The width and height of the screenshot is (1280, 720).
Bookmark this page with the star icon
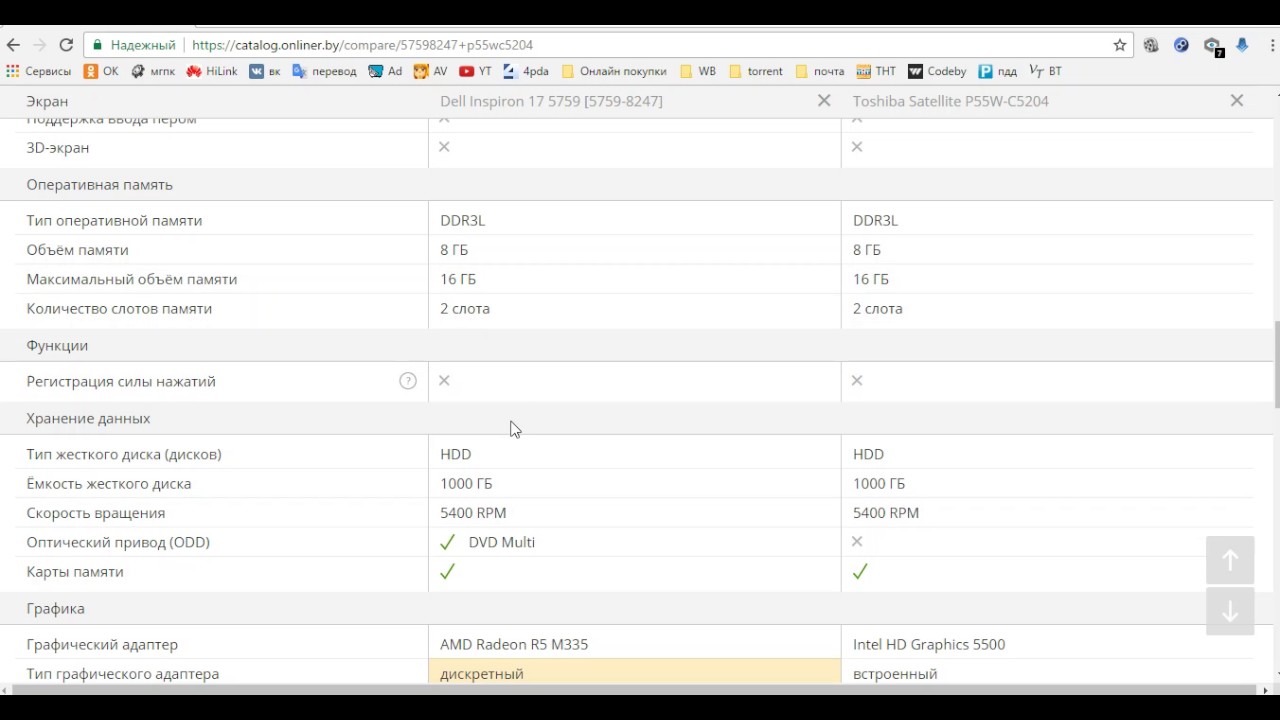[x=1120, y=45]
